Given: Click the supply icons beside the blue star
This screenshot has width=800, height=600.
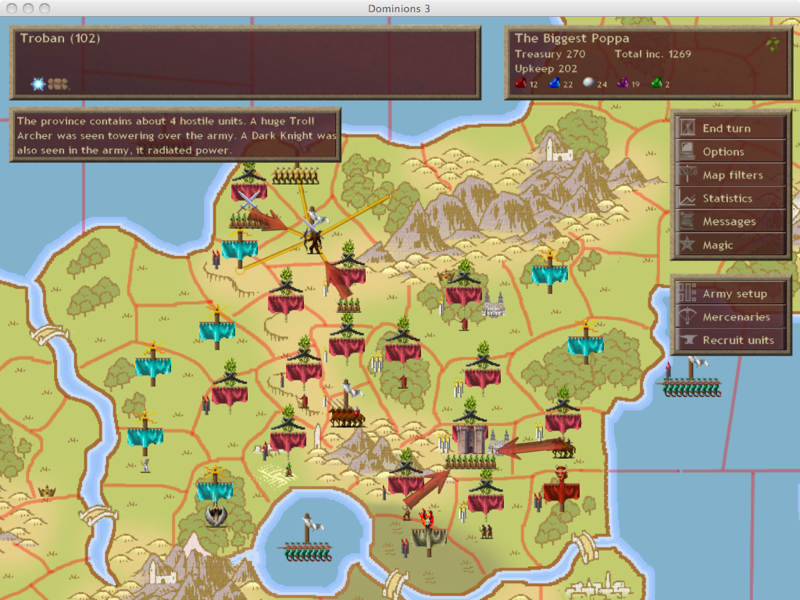Looking at the screenshot, I should [58, 84].
